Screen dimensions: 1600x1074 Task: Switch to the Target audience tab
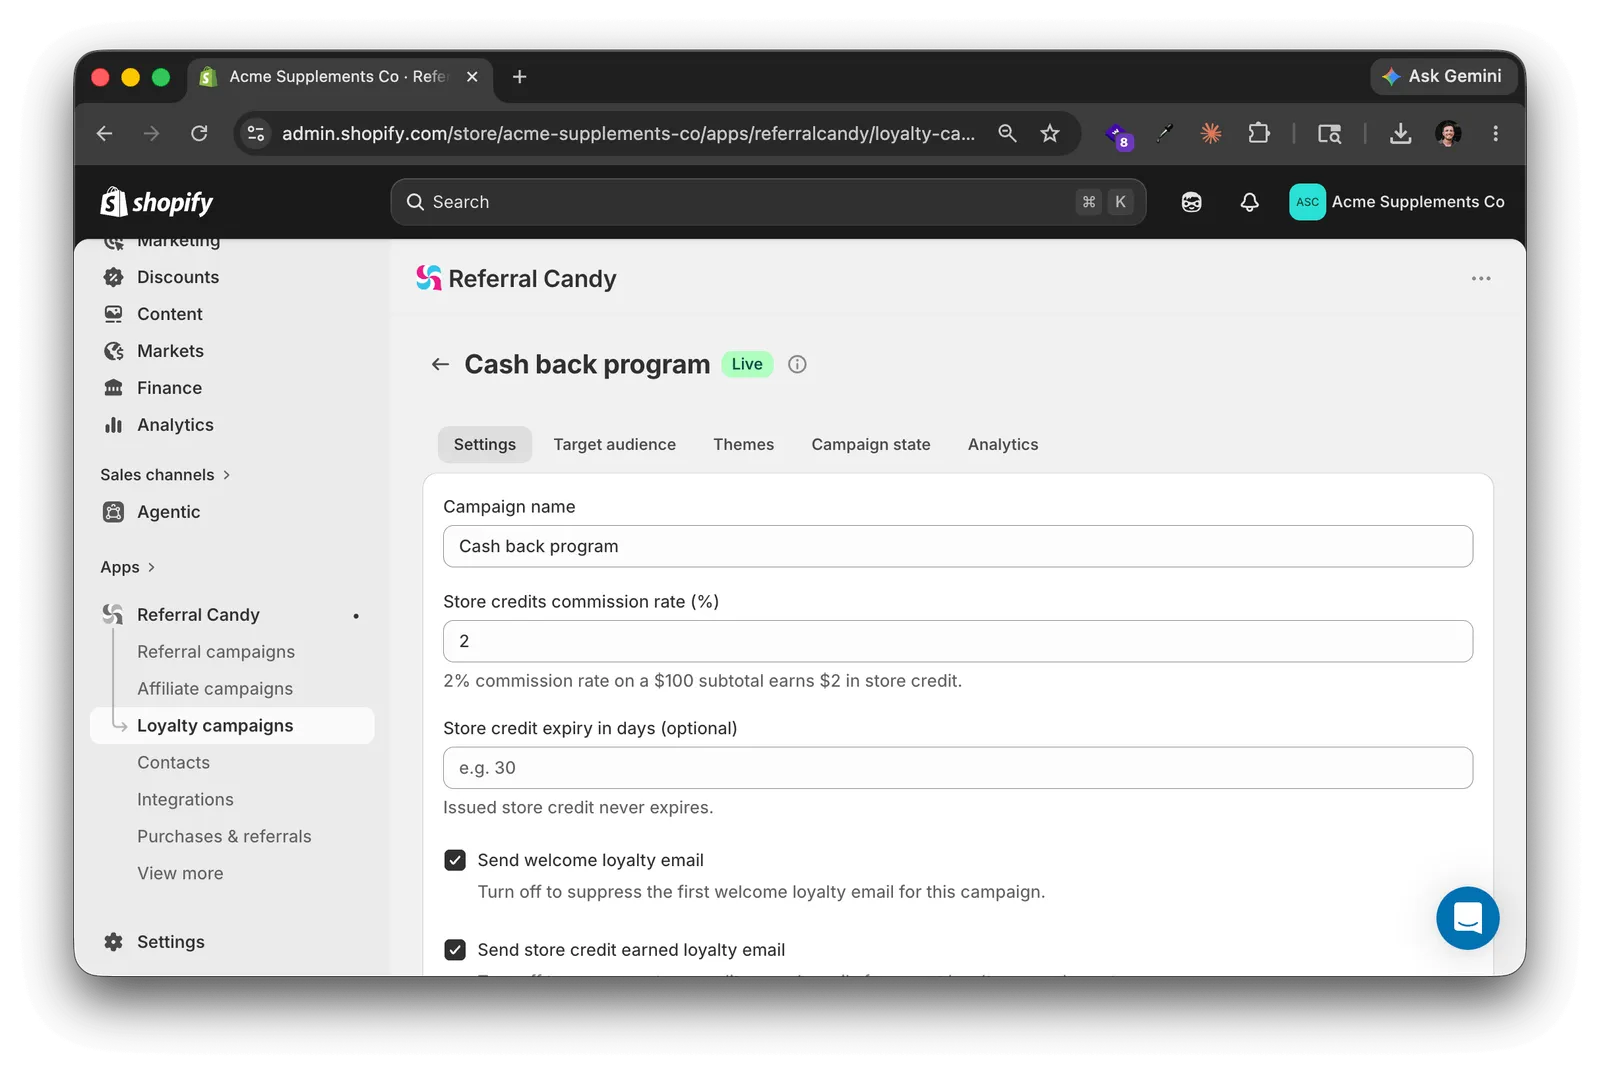(615, 444)
